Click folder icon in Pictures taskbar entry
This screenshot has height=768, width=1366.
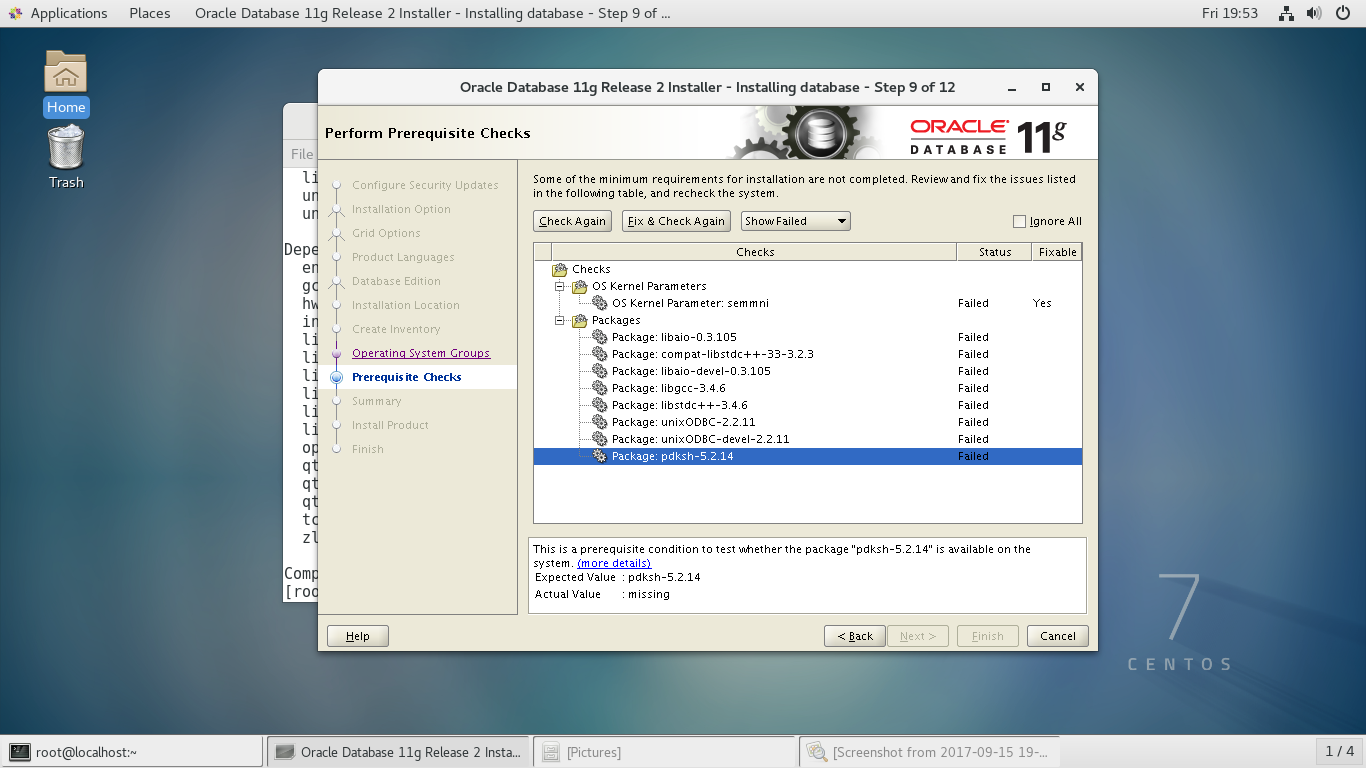click(x=551, y=752)
